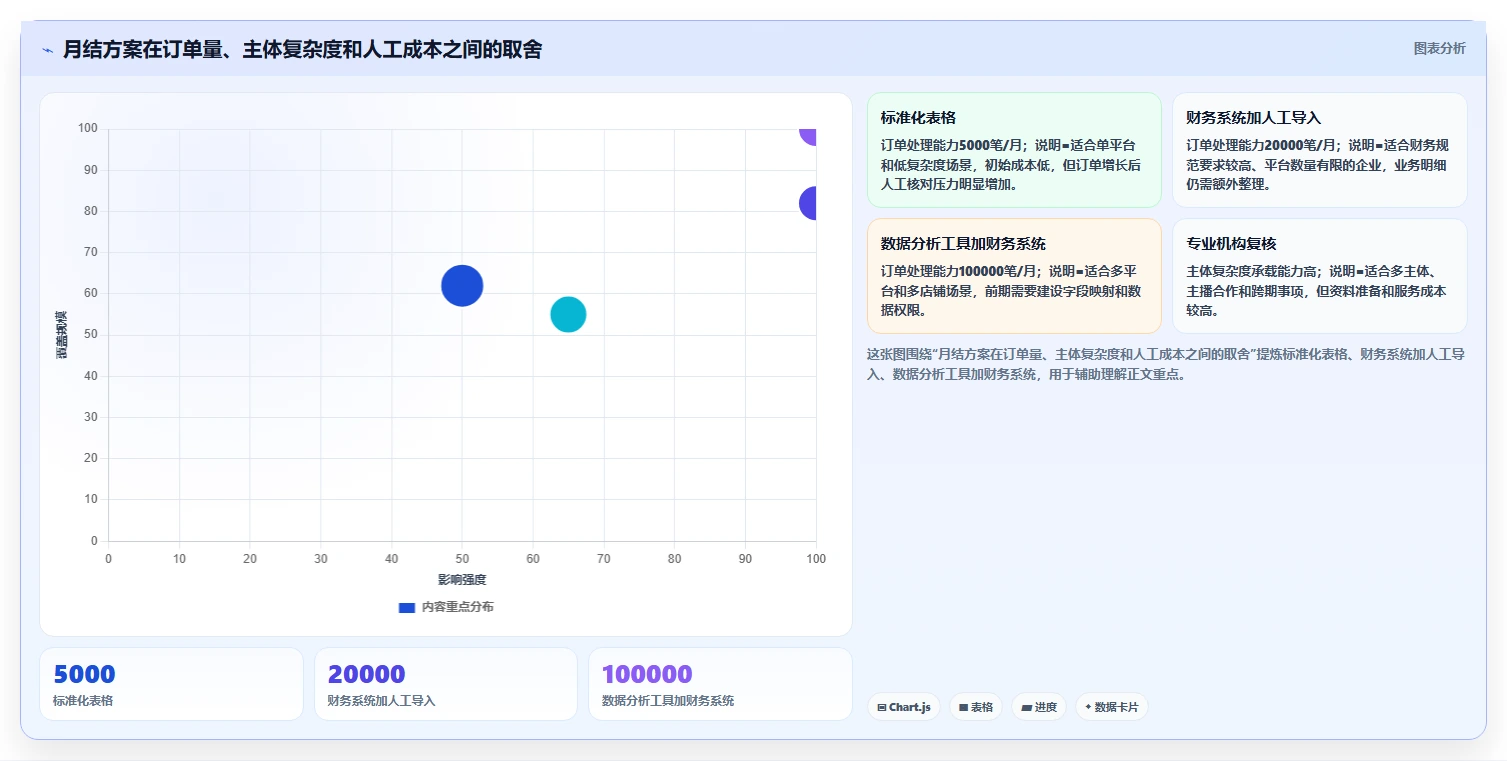This screenshot has width=1507, height=761.
Task: Click the 图表分析 label in the header
Action: click(x=1439, y=48)
